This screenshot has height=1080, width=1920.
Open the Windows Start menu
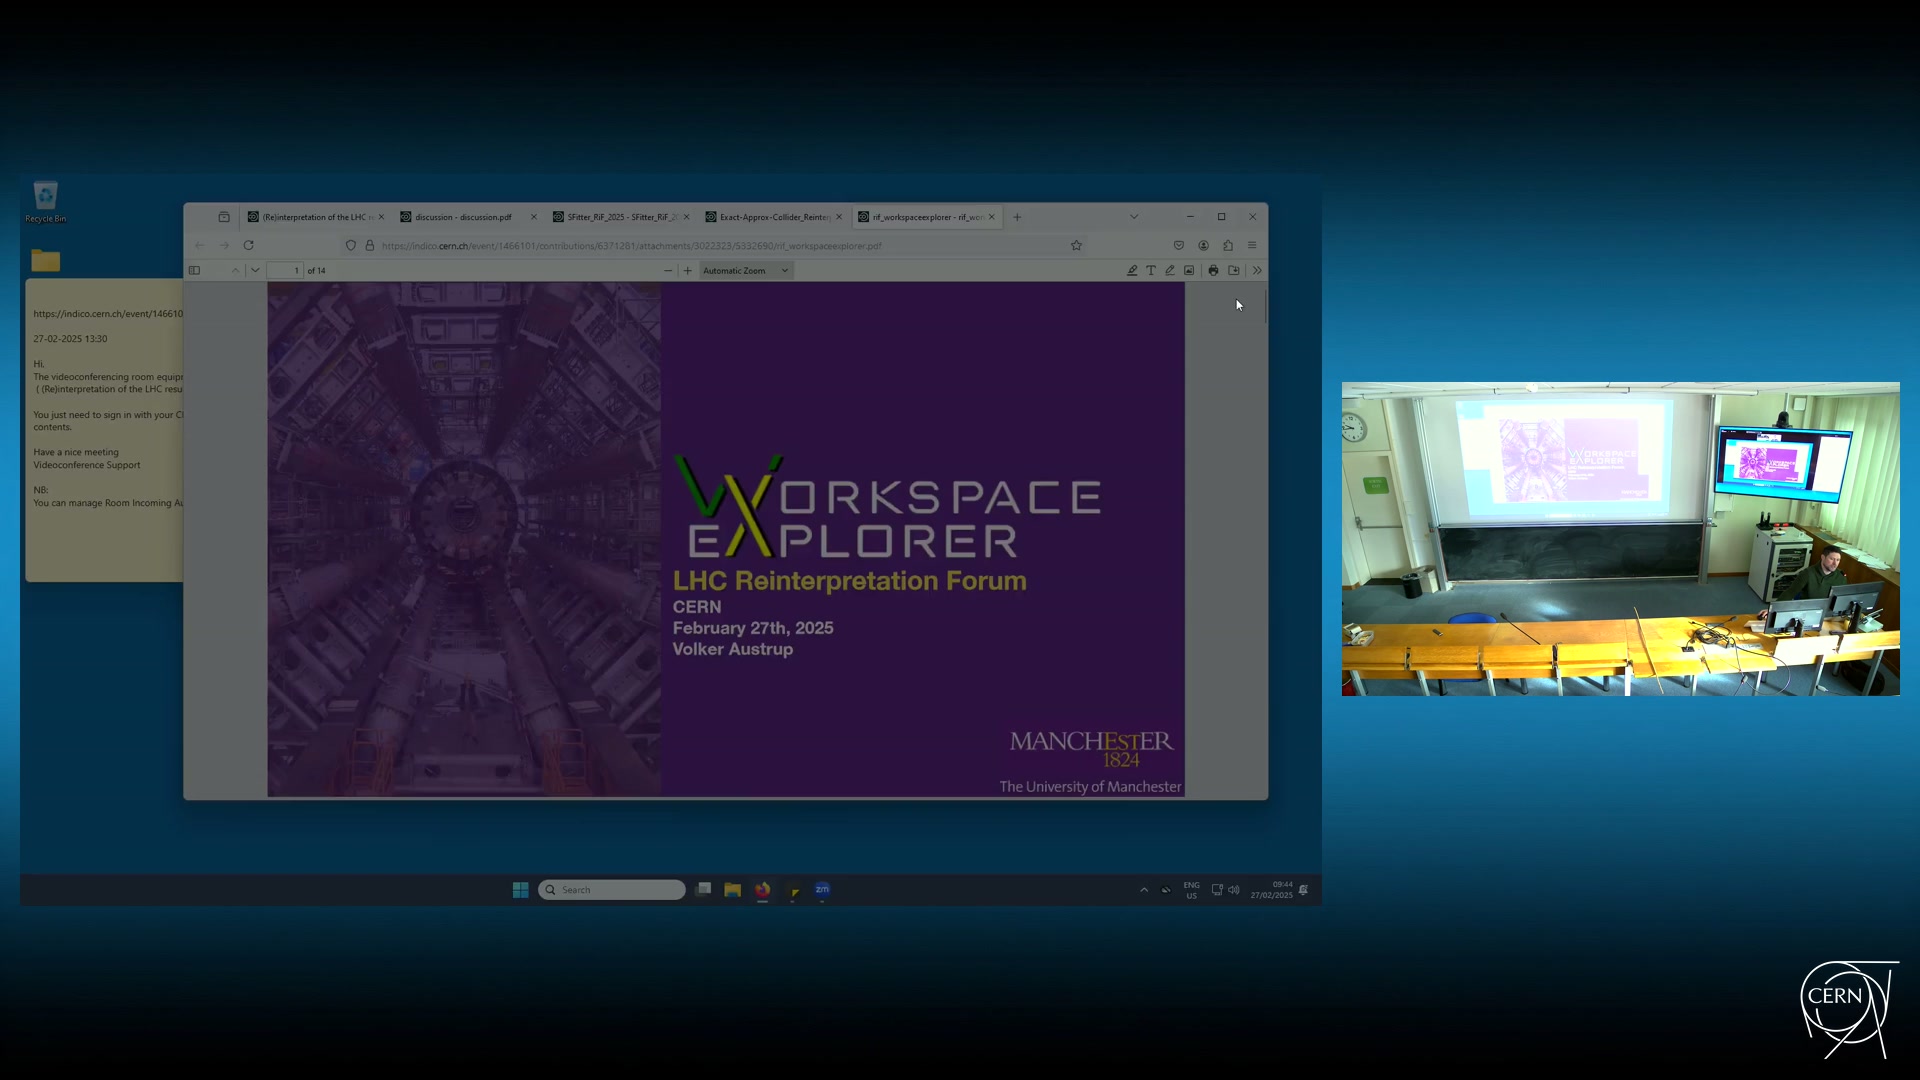point(521,890)
